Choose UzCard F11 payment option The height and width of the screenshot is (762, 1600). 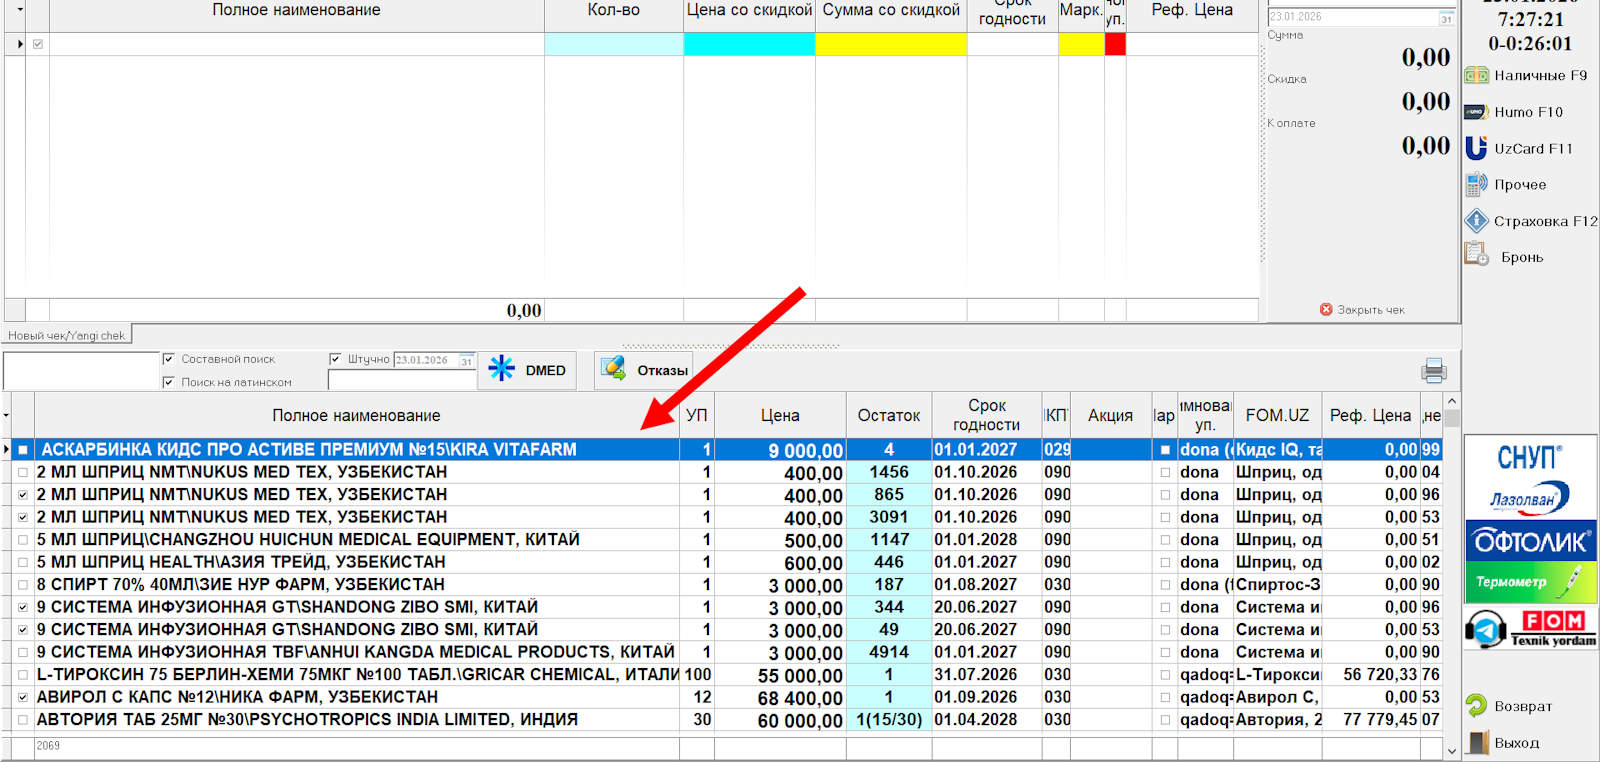click(1476, 148)
